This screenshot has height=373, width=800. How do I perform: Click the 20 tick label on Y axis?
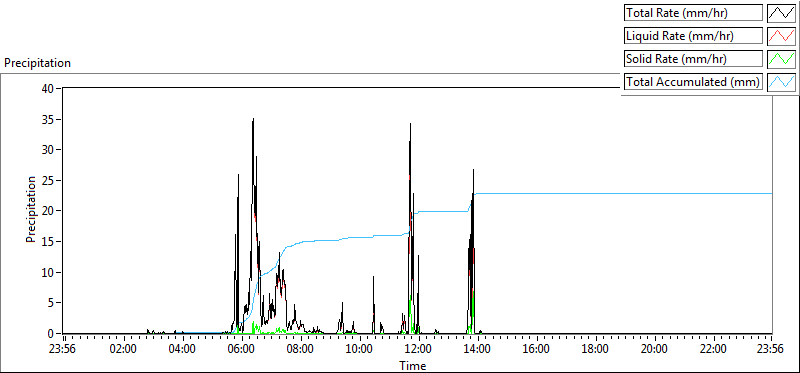(48, 211)
